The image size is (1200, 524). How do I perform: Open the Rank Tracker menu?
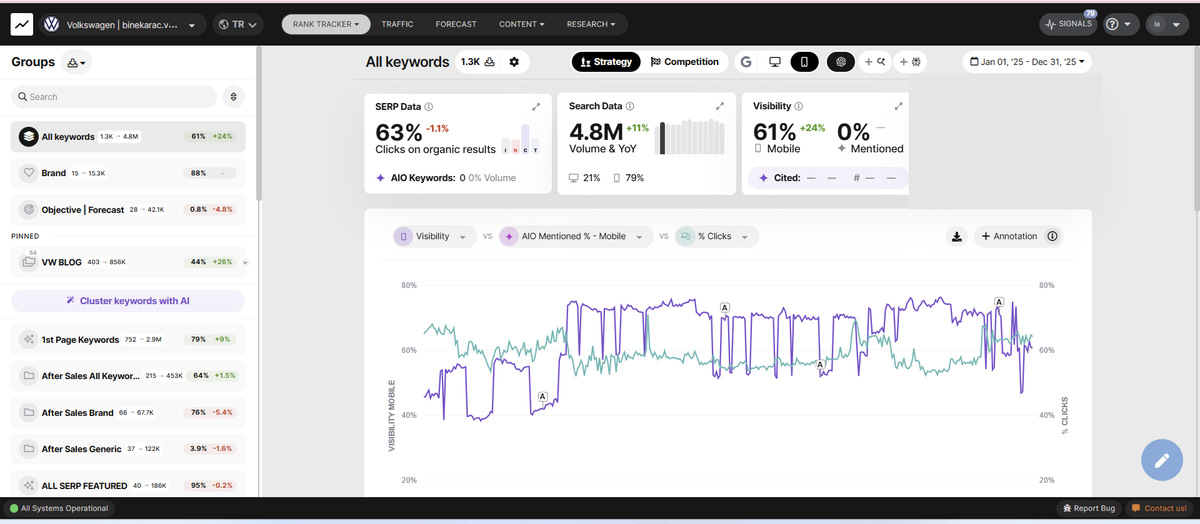(326, 24)
